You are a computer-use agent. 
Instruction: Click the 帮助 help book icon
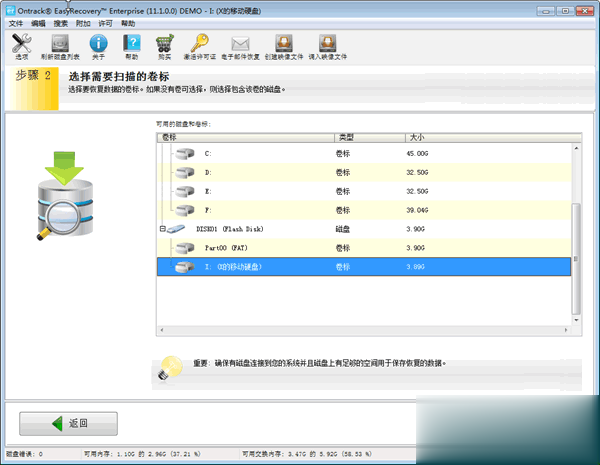click(132, 47)
